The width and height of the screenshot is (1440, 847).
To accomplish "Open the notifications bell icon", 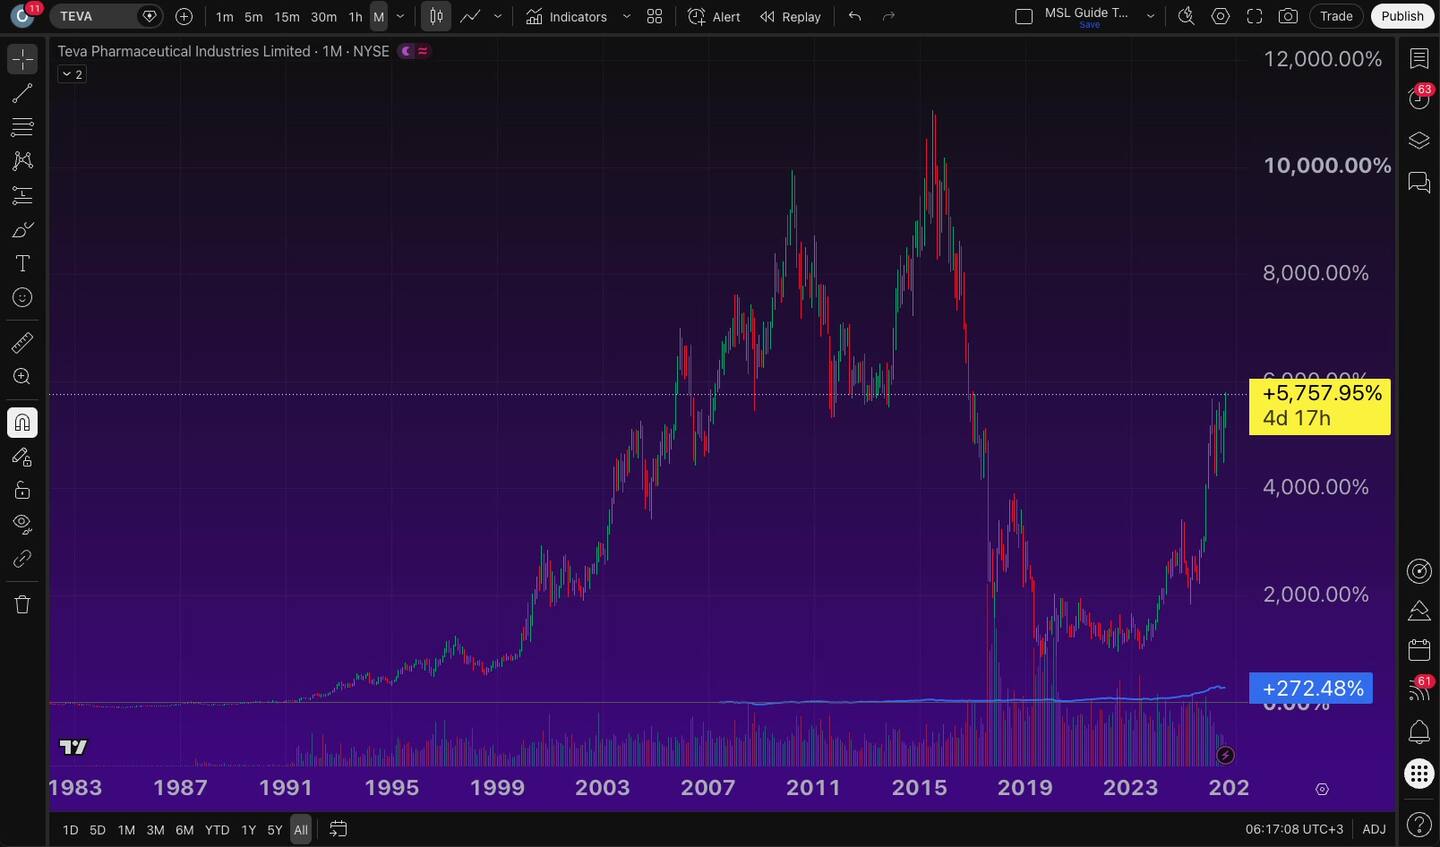I will [1419, 731].
